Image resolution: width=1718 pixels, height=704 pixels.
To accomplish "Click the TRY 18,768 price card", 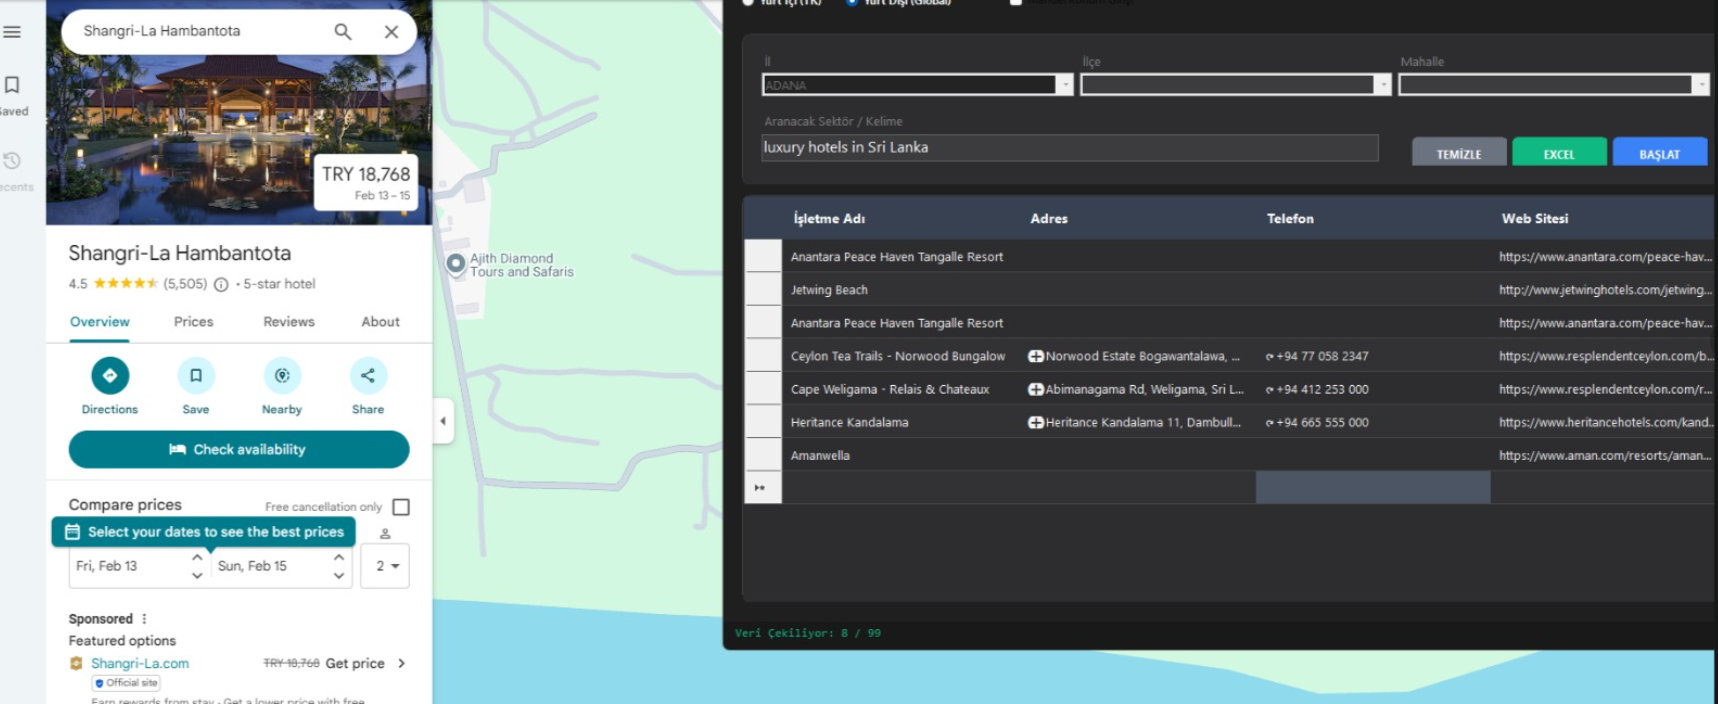I will pyautogui.click(x=366, y=182).
